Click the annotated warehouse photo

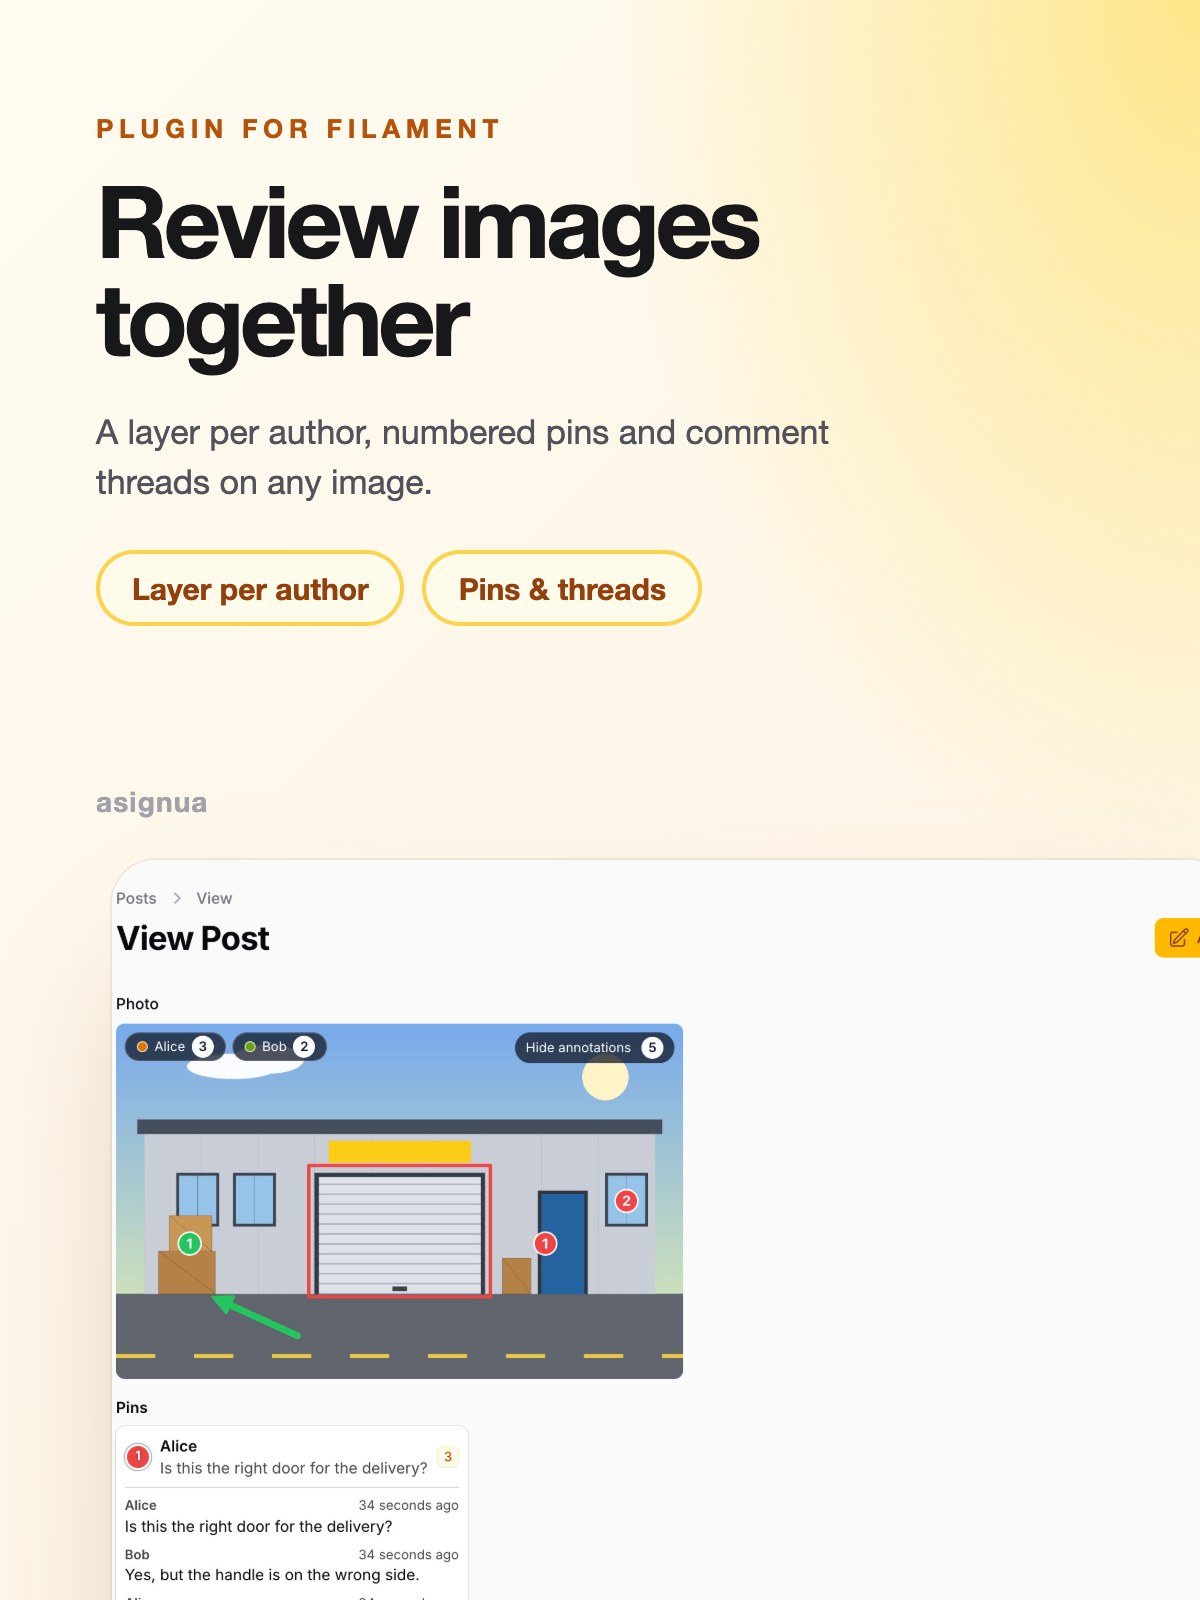tap(399, 1201)
